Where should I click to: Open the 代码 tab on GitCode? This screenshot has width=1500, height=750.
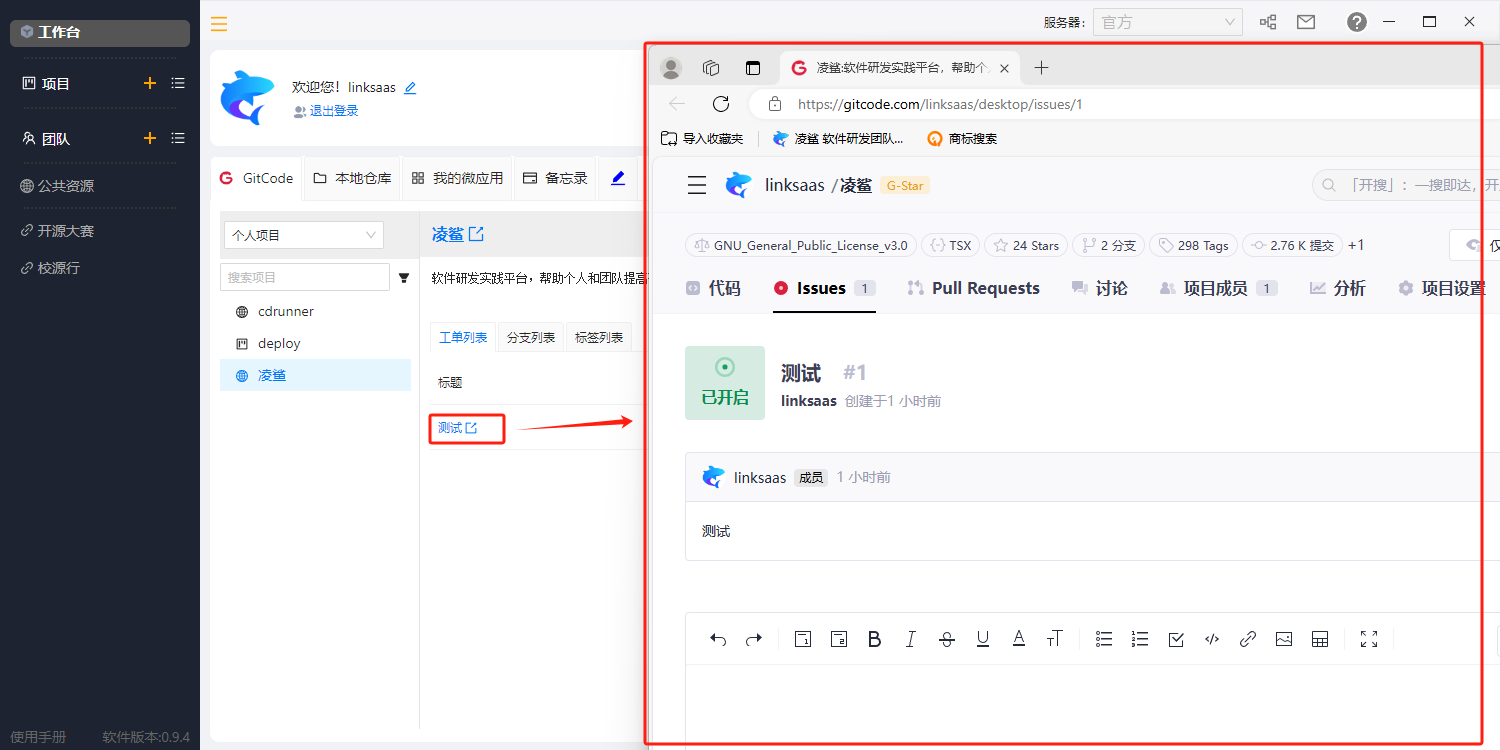click(x=713, y=288)
